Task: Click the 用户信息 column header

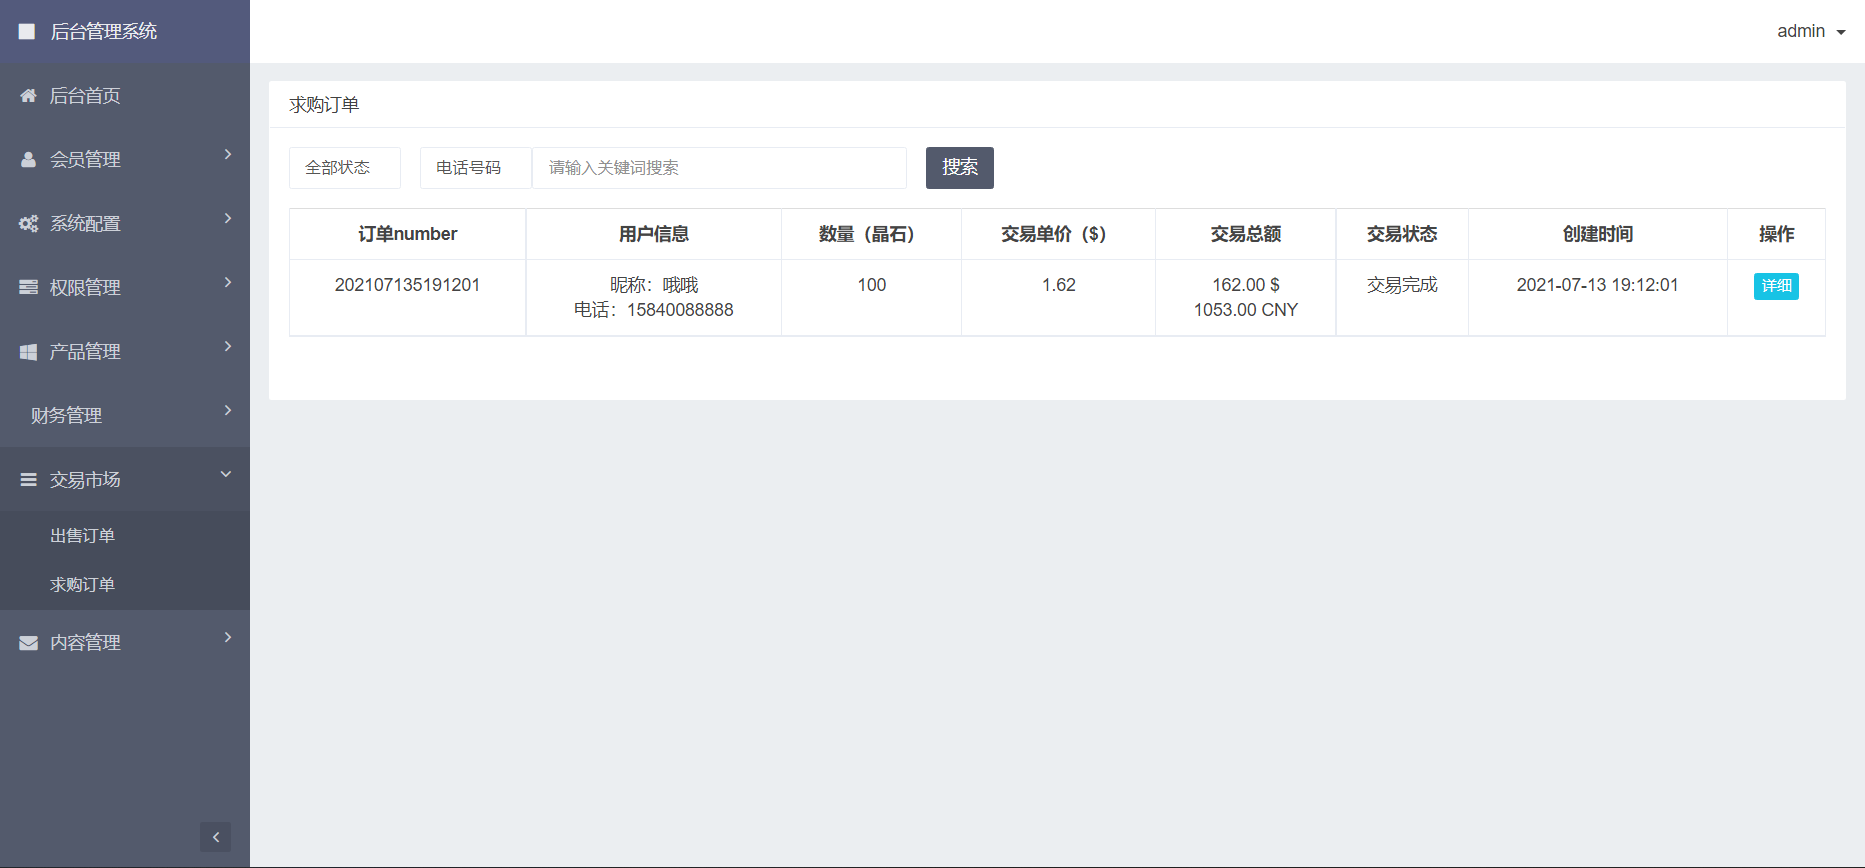Action: 653,234
